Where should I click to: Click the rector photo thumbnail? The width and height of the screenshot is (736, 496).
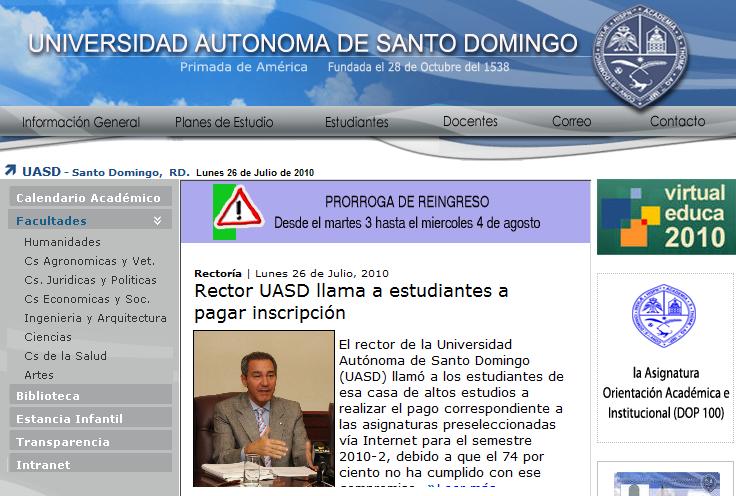264,408
